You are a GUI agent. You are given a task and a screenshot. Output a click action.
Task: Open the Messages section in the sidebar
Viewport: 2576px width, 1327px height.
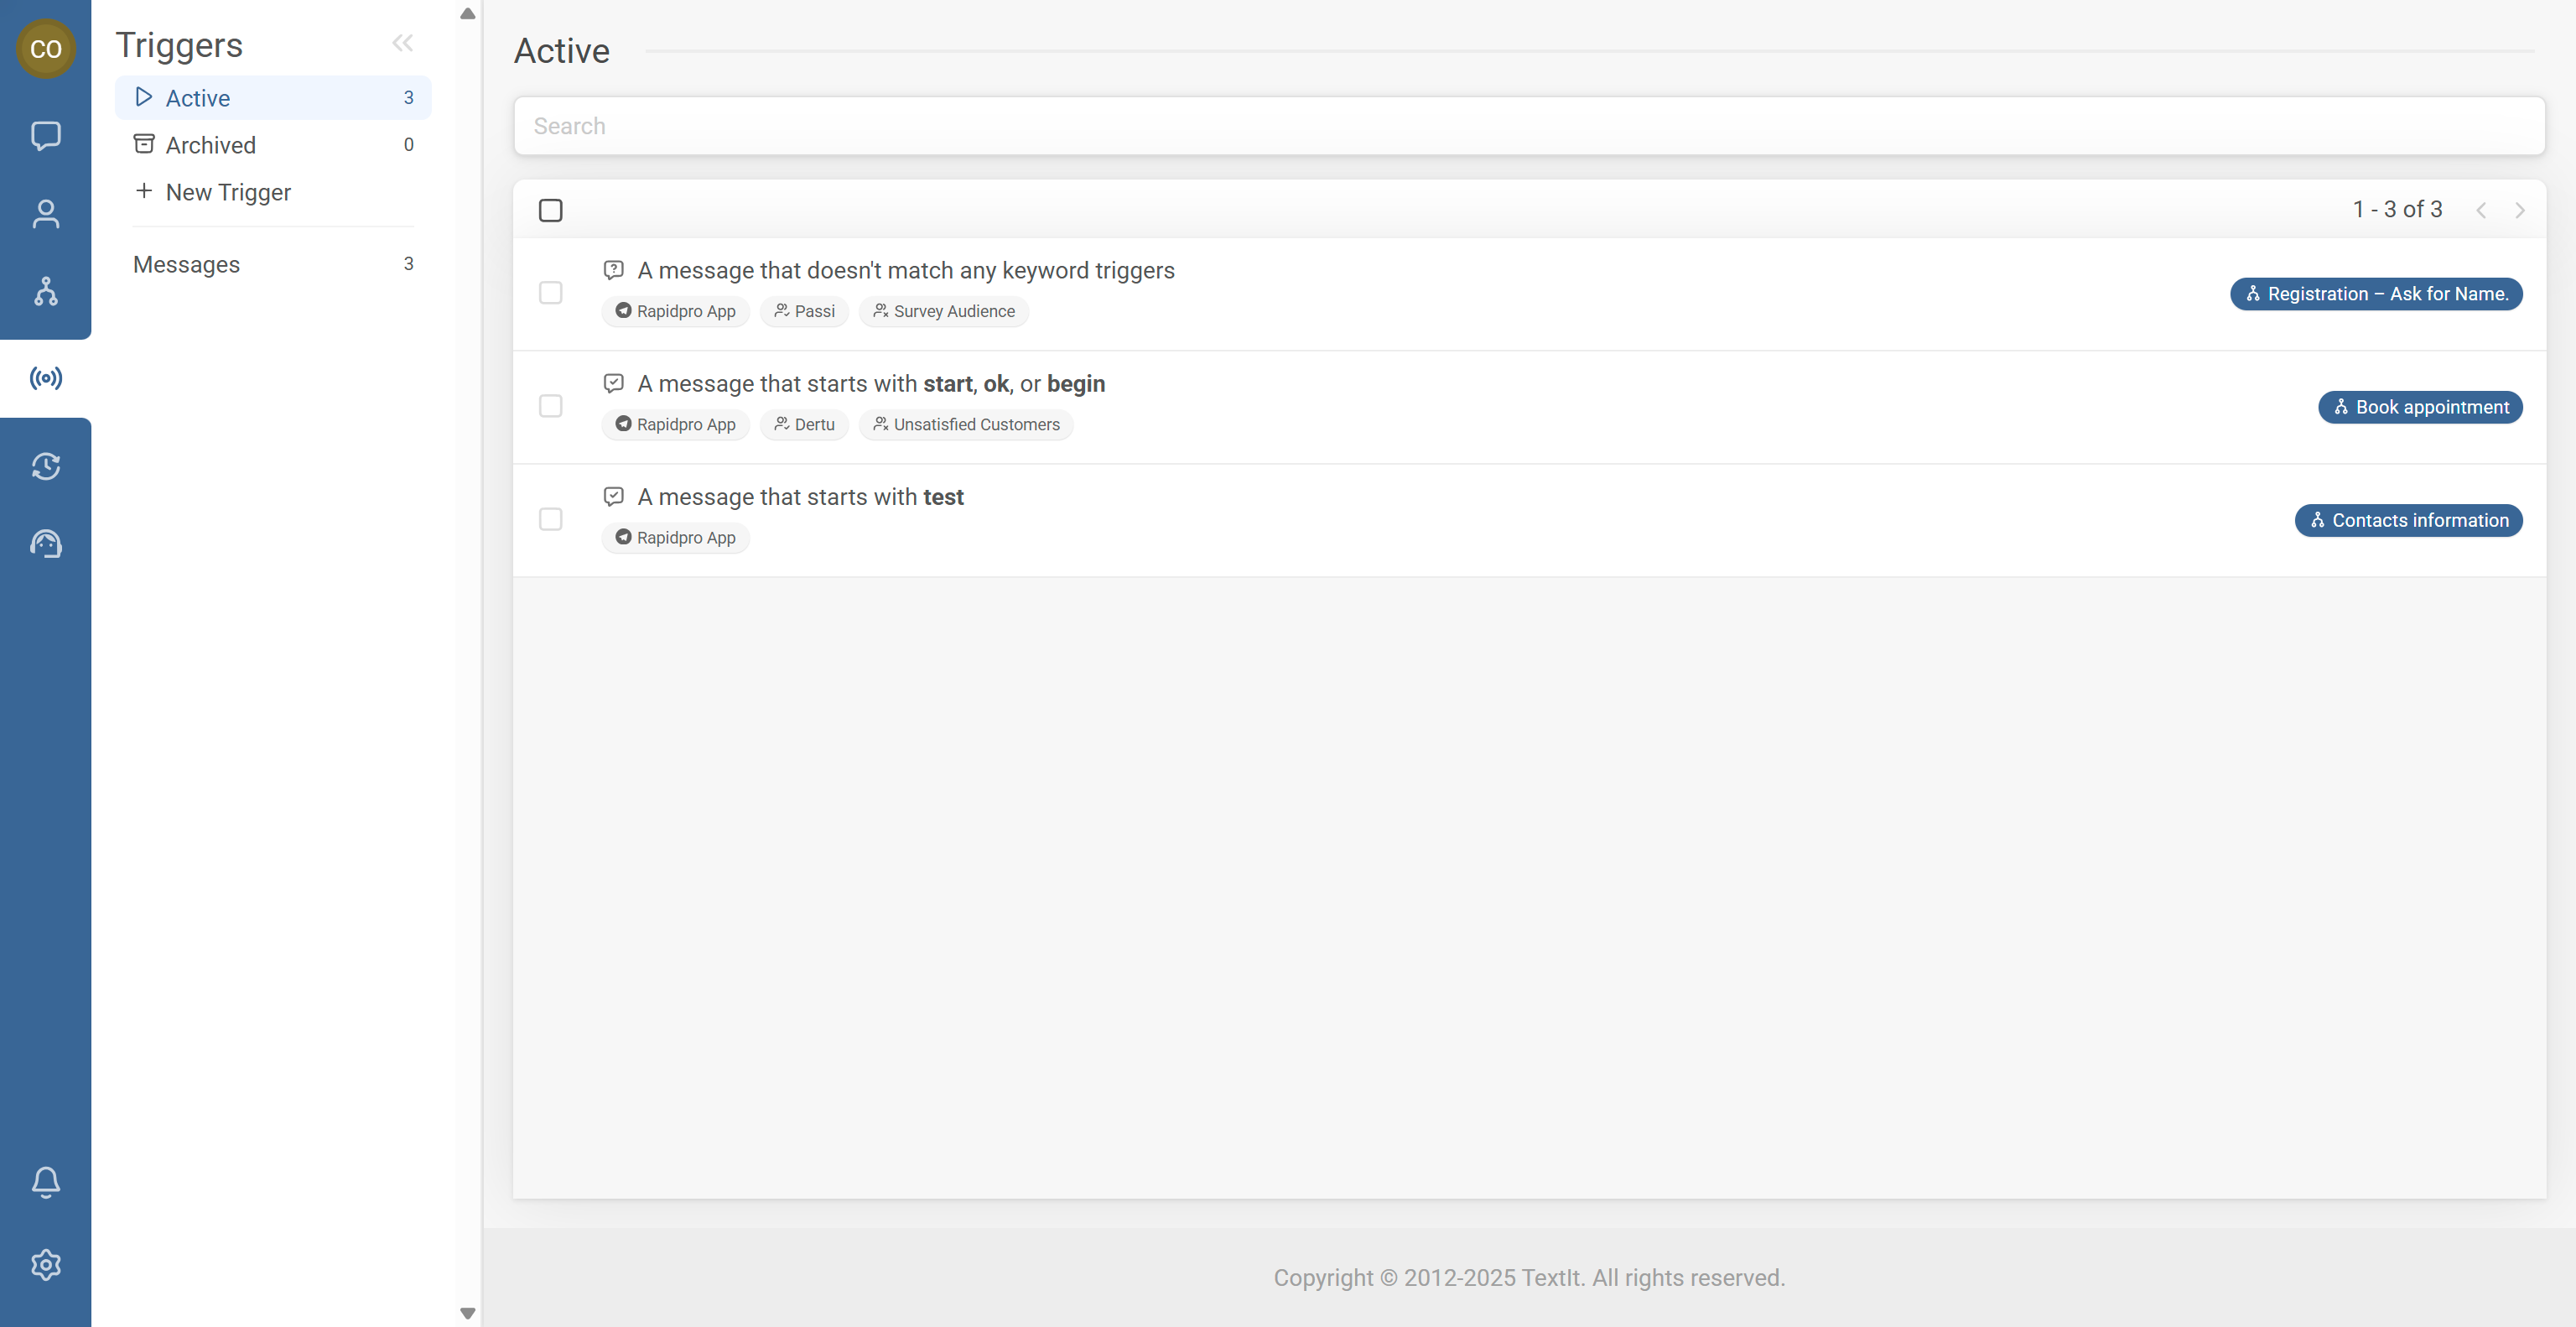(186, 264)
